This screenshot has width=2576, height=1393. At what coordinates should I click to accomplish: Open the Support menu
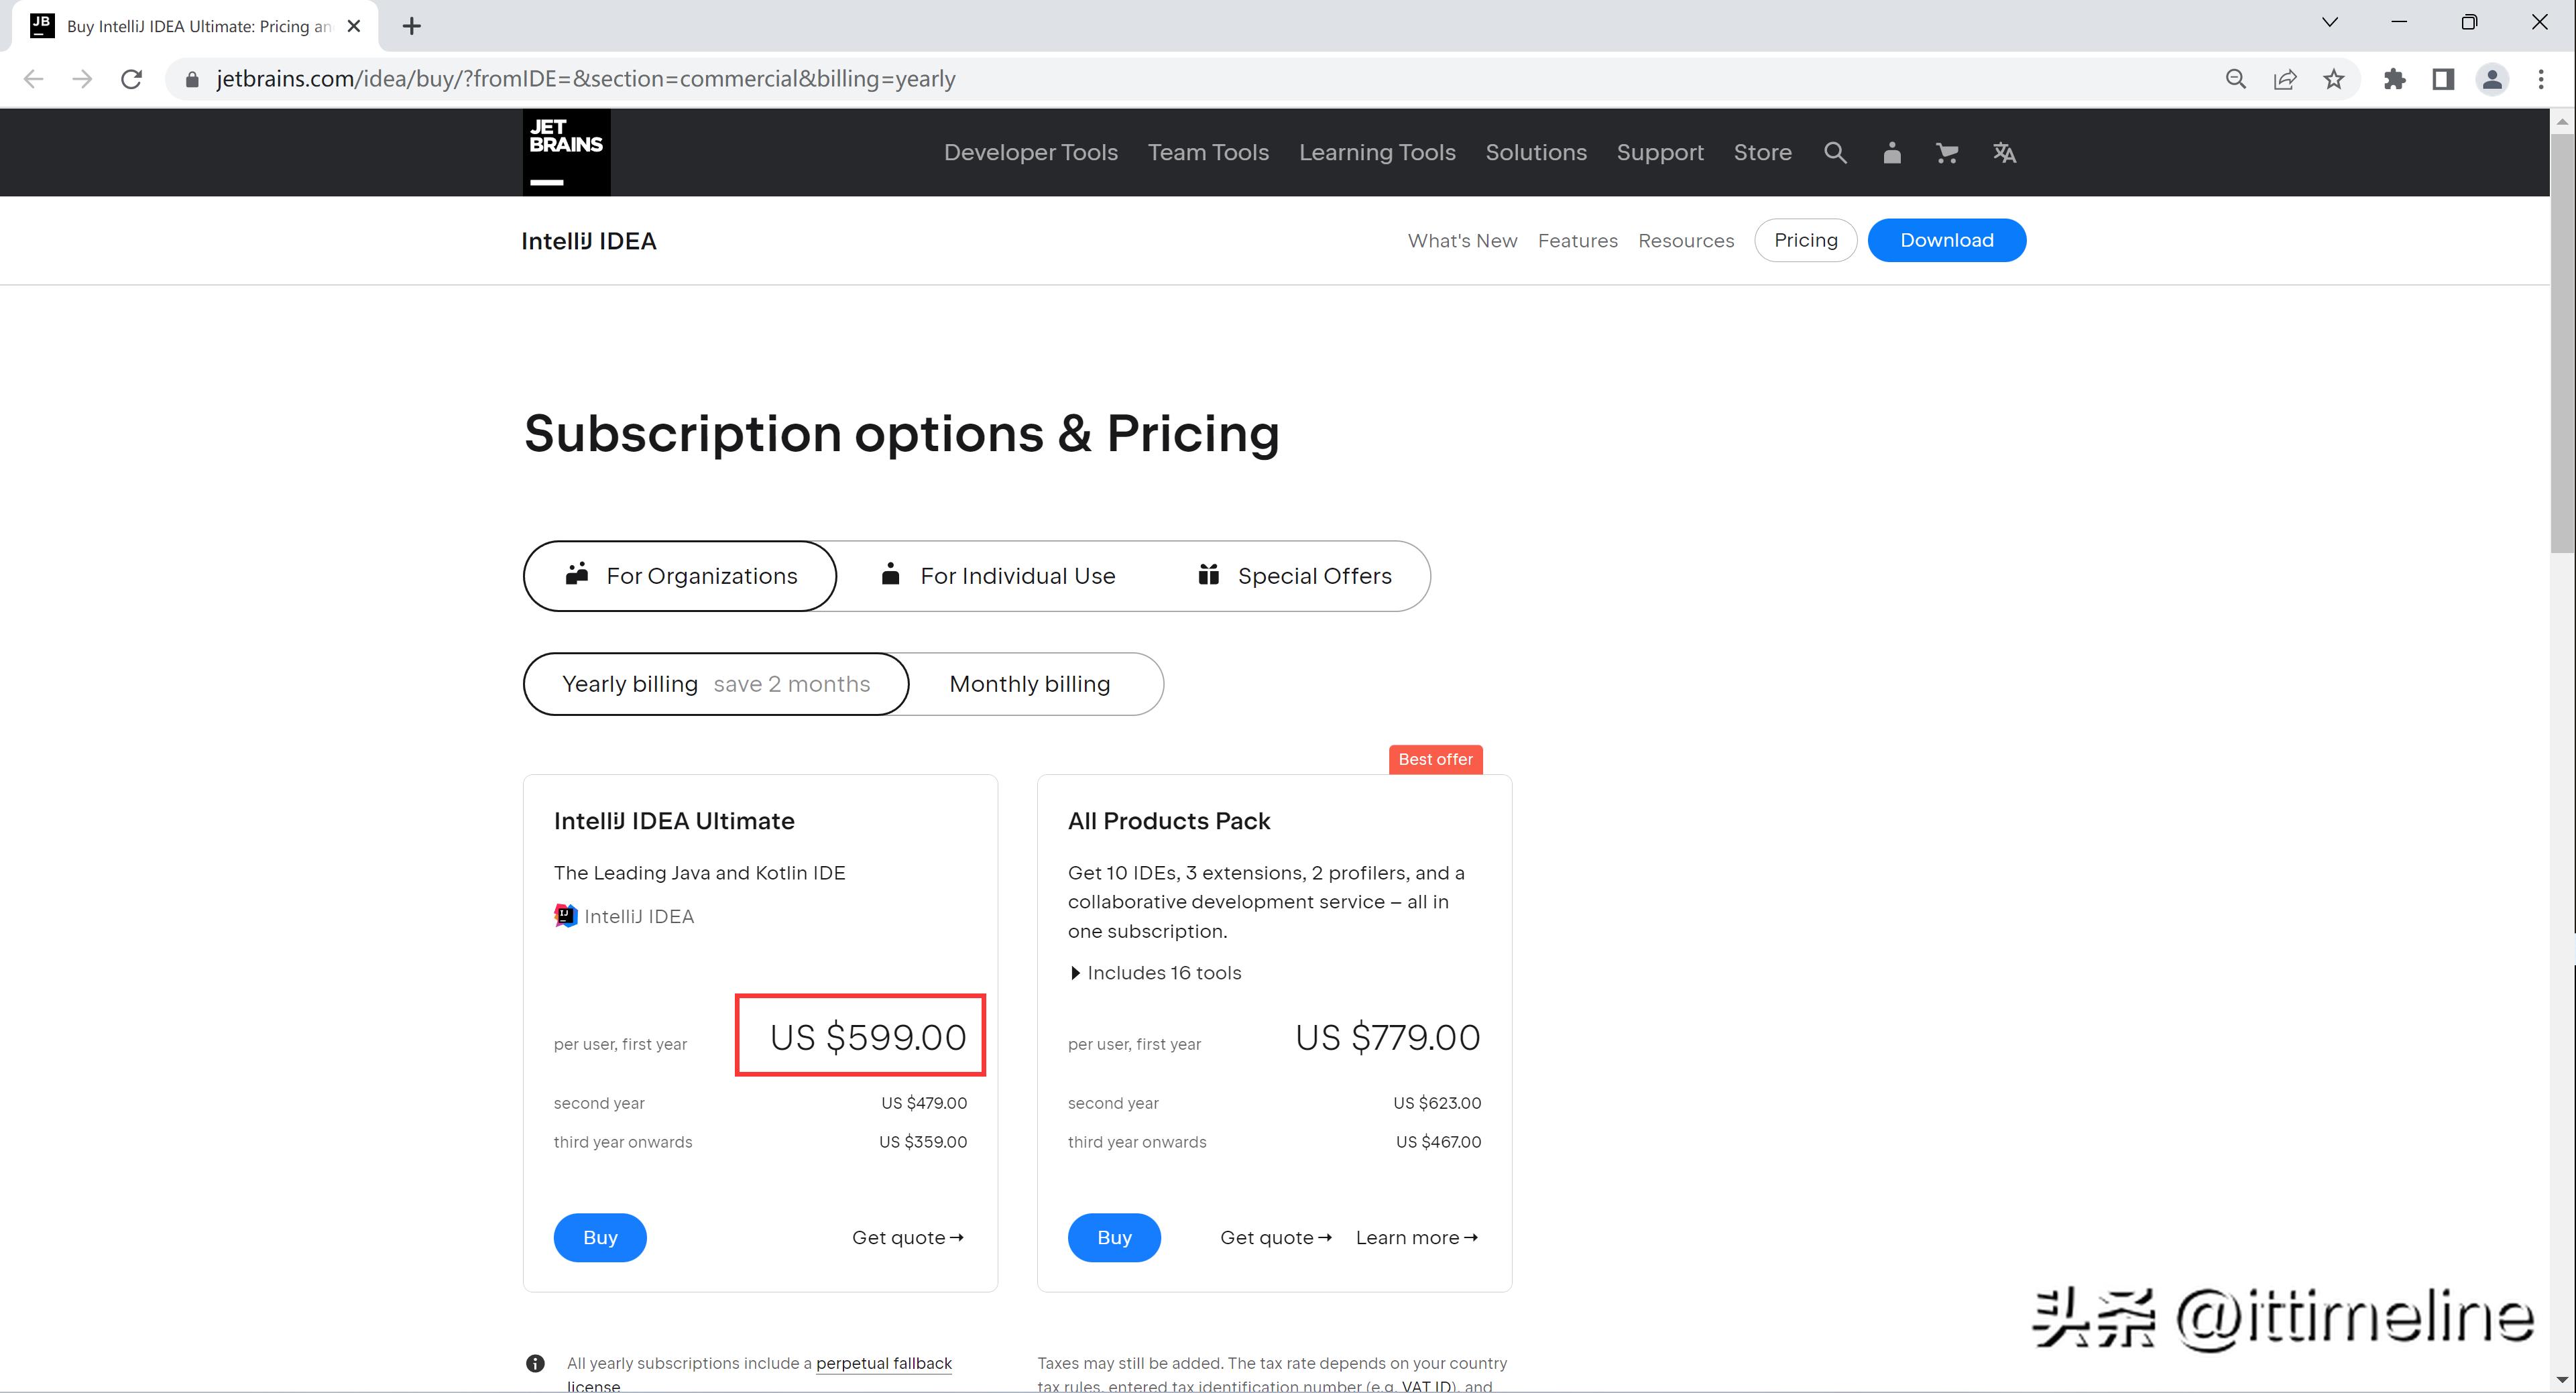coord(1660,153)
